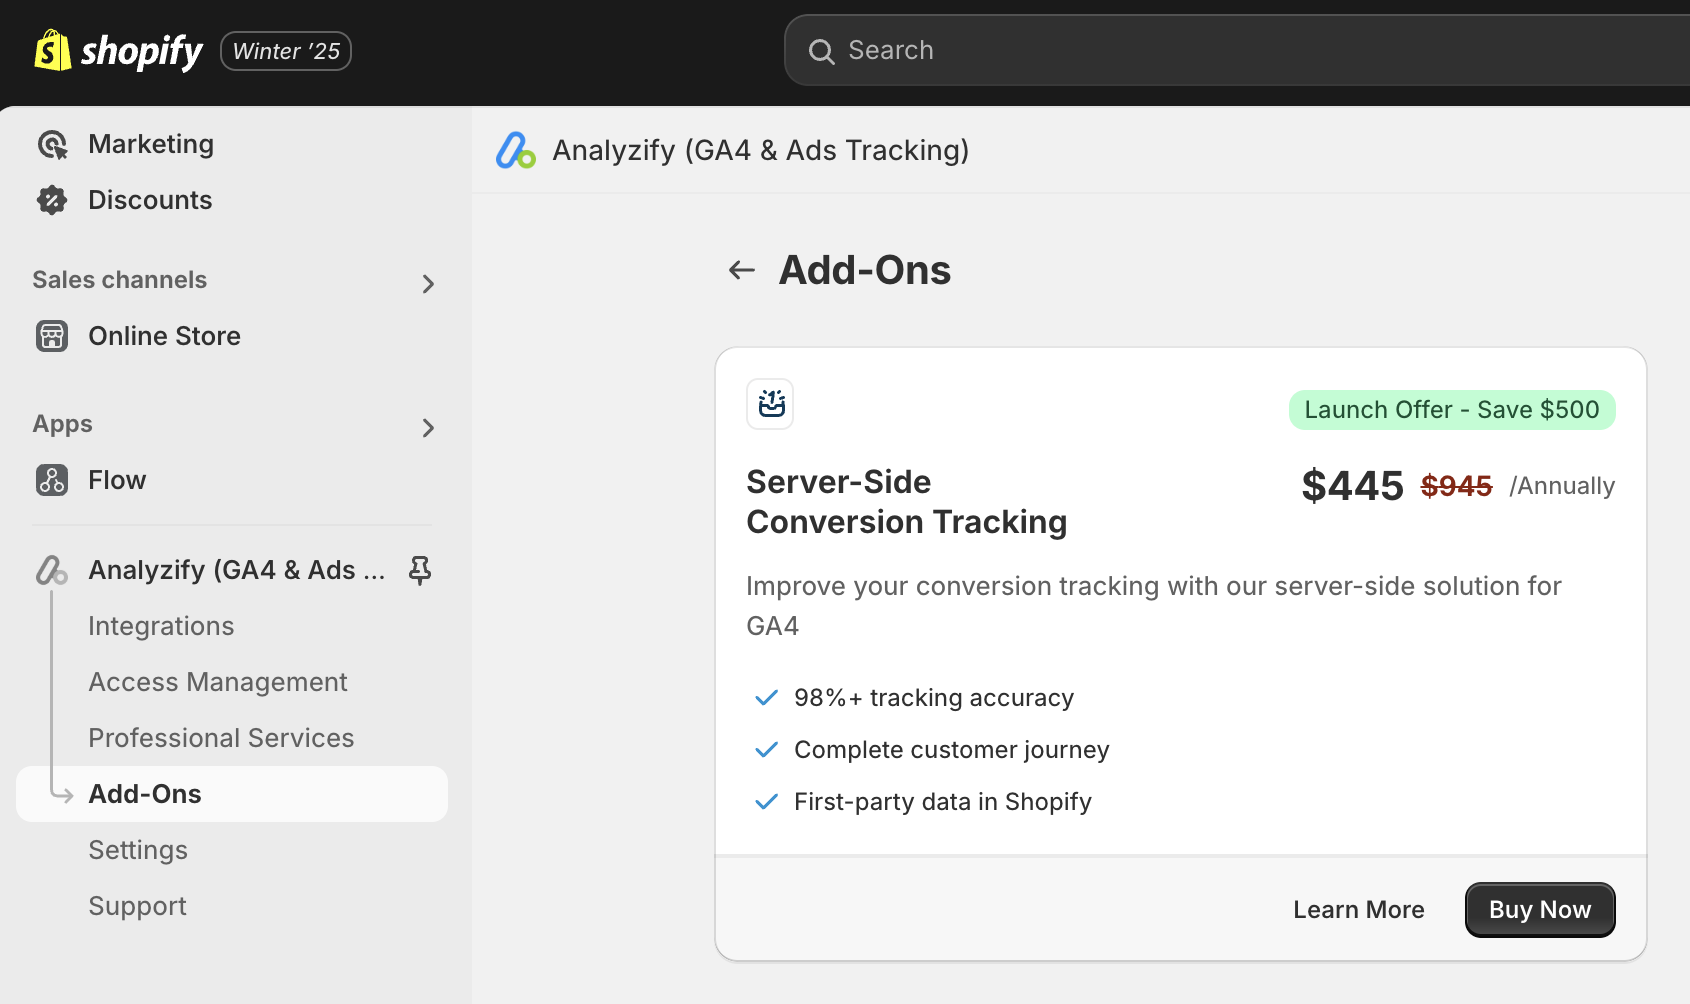Click the Discounts badge icon

52,200
